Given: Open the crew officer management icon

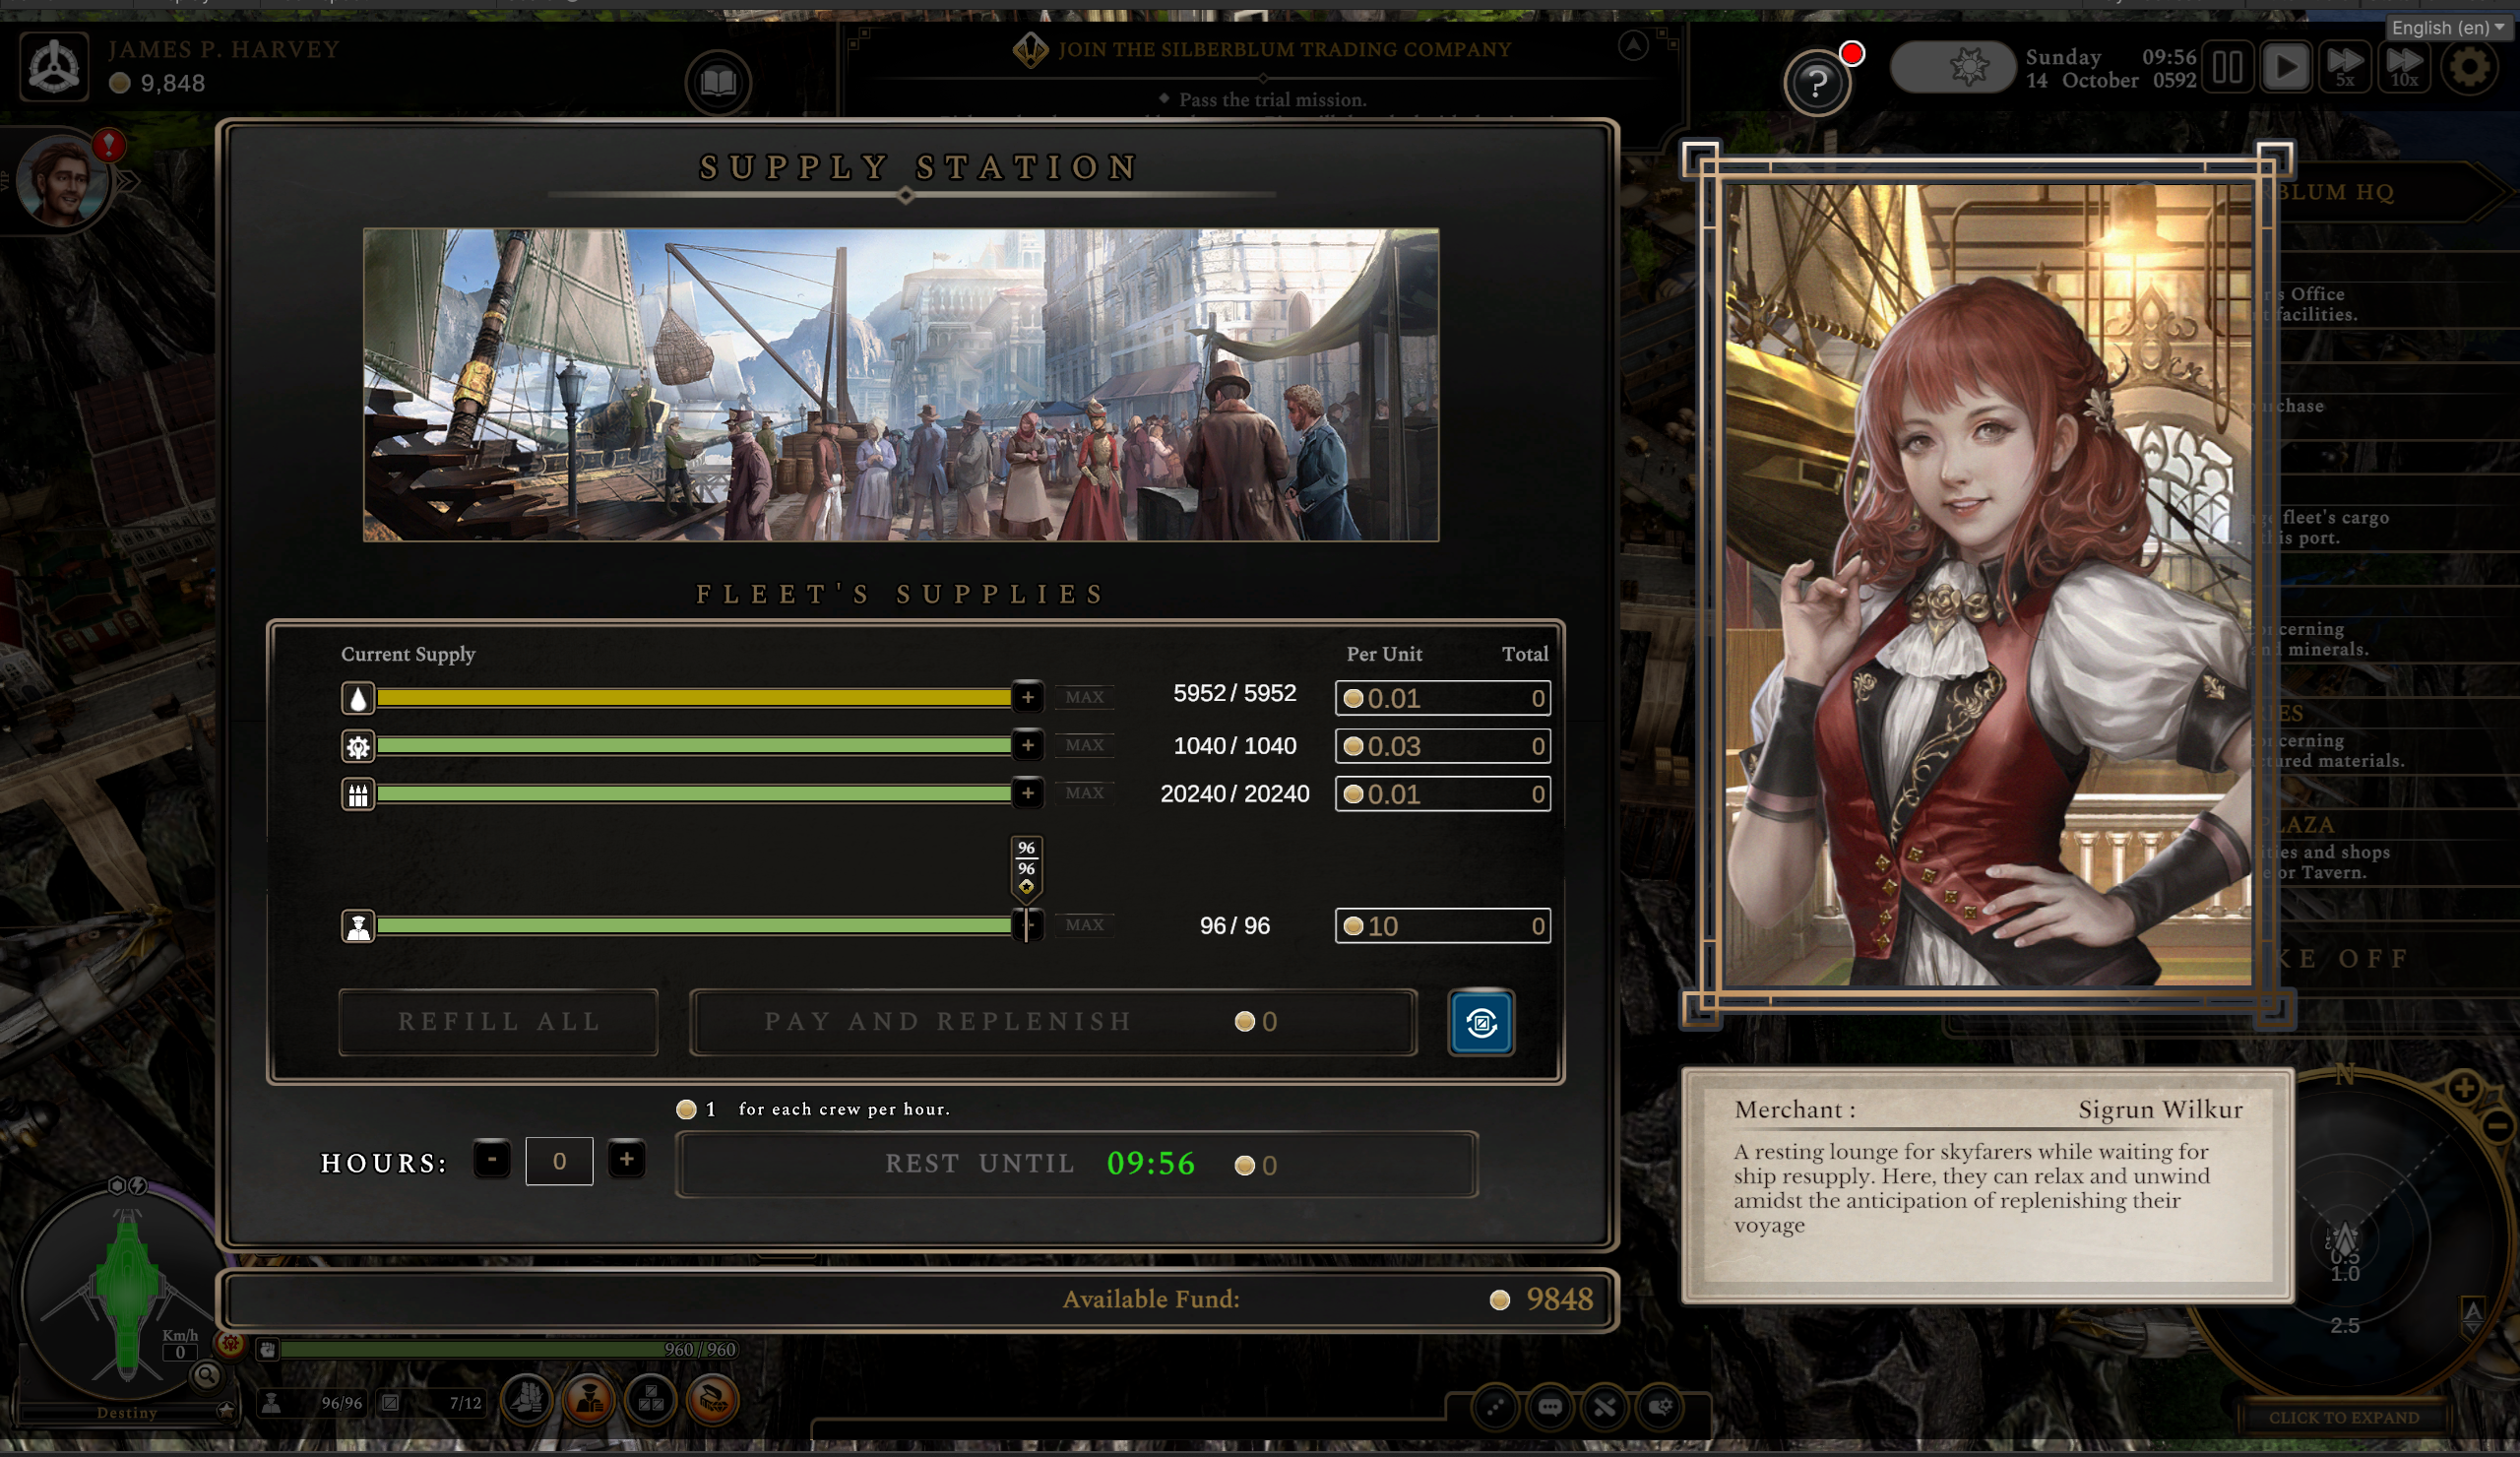Looking at the screenshot, I should coord(589,1400).
